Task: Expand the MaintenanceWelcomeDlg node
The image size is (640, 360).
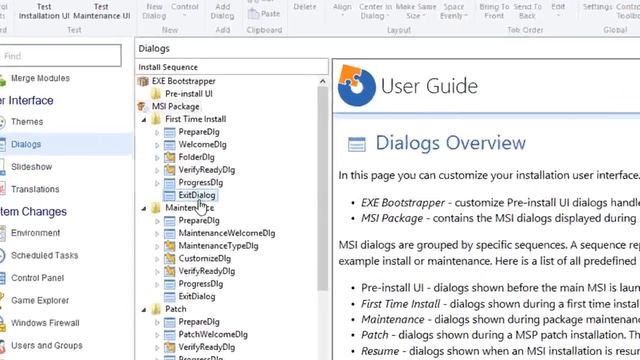Action: click(157, 233)
